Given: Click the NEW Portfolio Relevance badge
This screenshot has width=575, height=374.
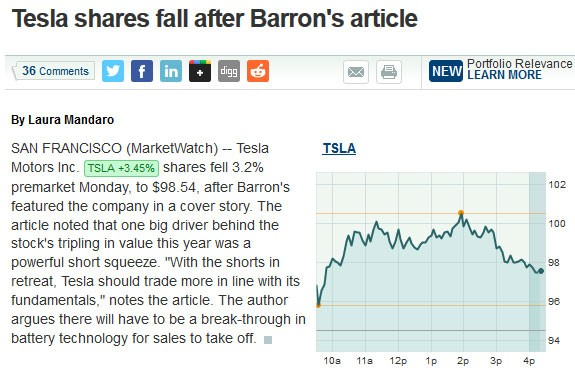Looking at the screenshot, I should 446,71.
